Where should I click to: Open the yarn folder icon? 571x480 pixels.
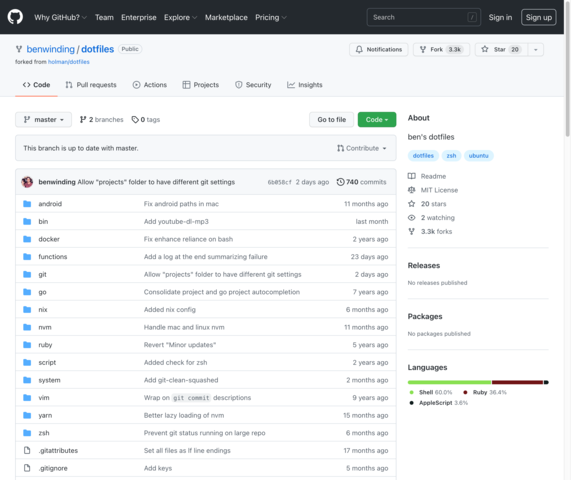[x=27, y=415]
